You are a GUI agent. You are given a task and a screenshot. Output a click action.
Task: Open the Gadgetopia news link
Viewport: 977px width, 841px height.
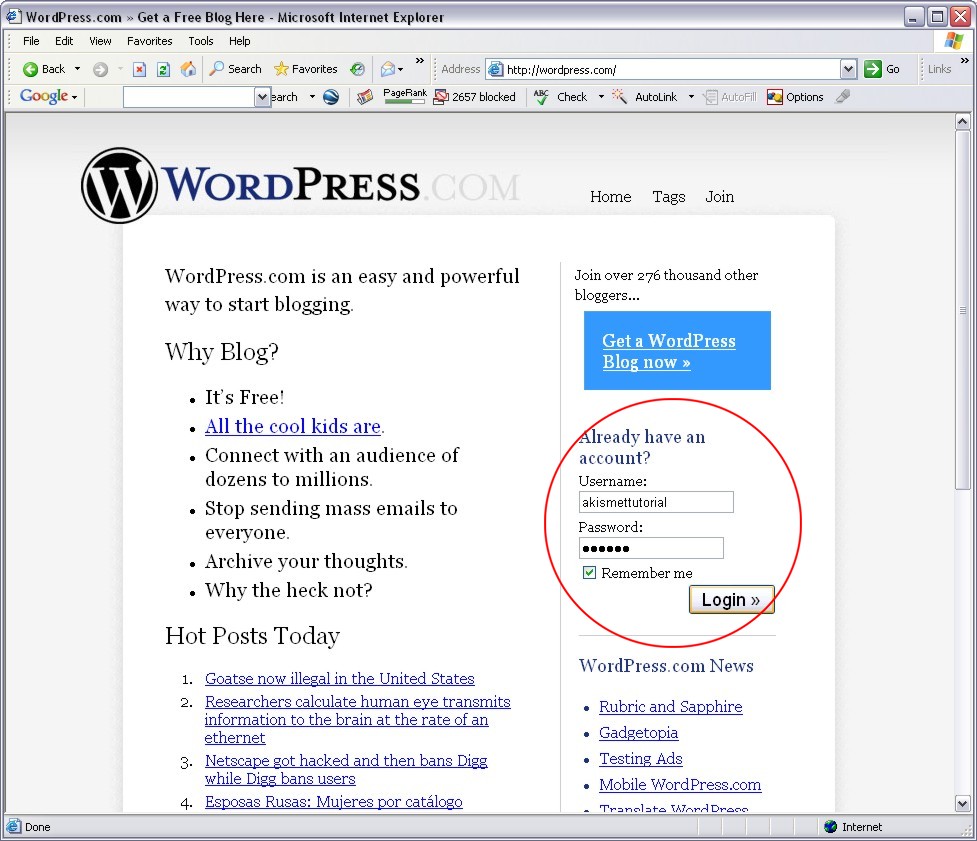(638, 733)
